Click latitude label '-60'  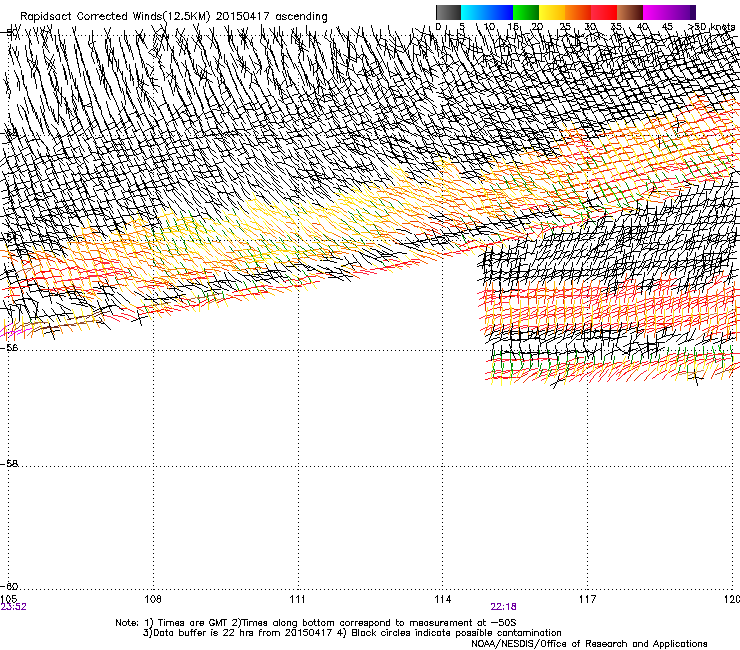tap(9, 586)
